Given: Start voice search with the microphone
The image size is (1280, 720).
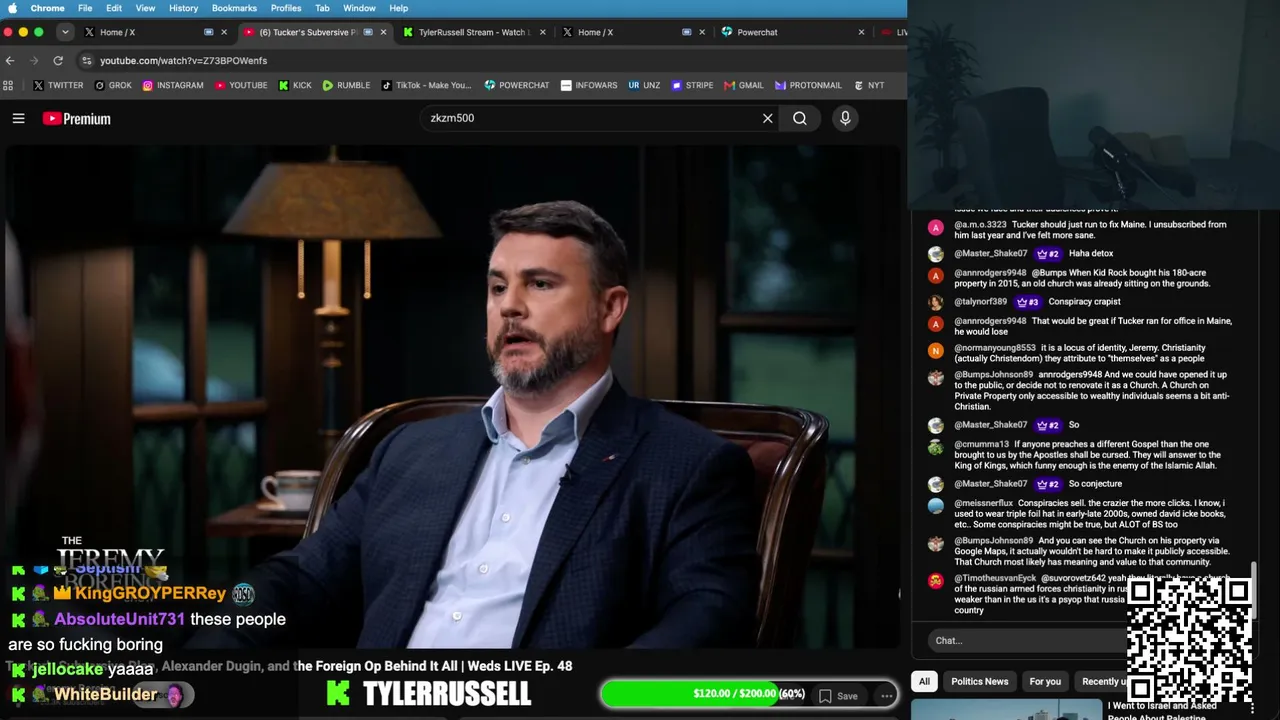Looking at the screenshot, I should tap(845, 118).
